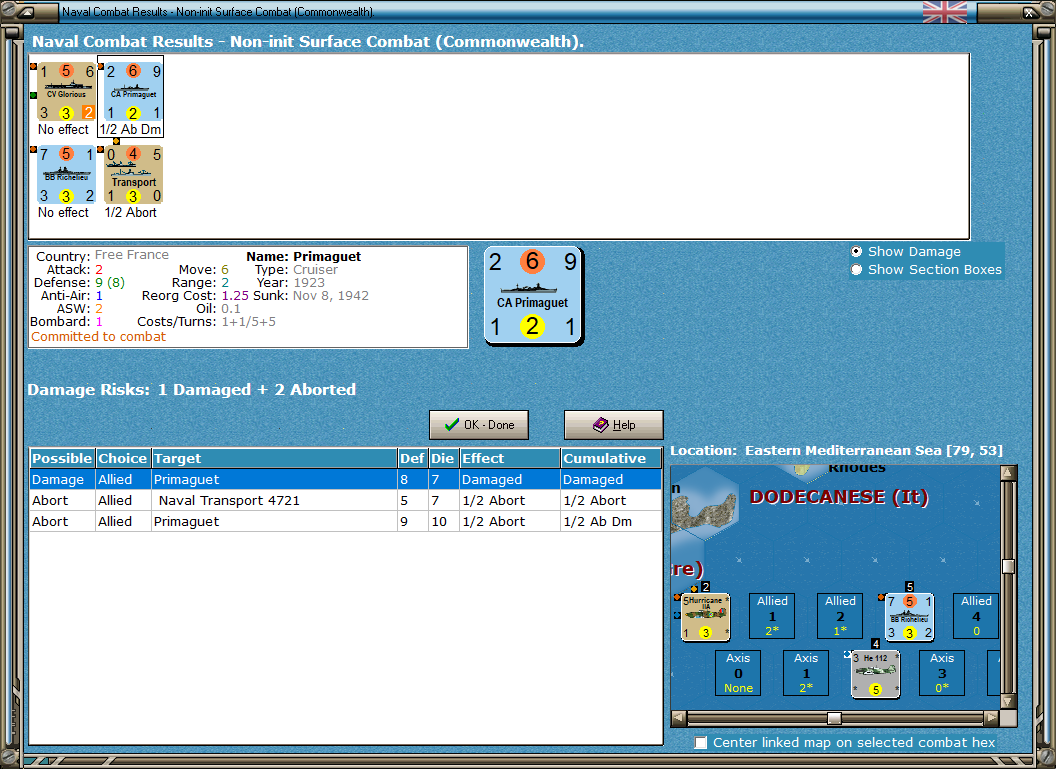
Task: Click the Axis 3 section box
Action: [x=942, y=673]
